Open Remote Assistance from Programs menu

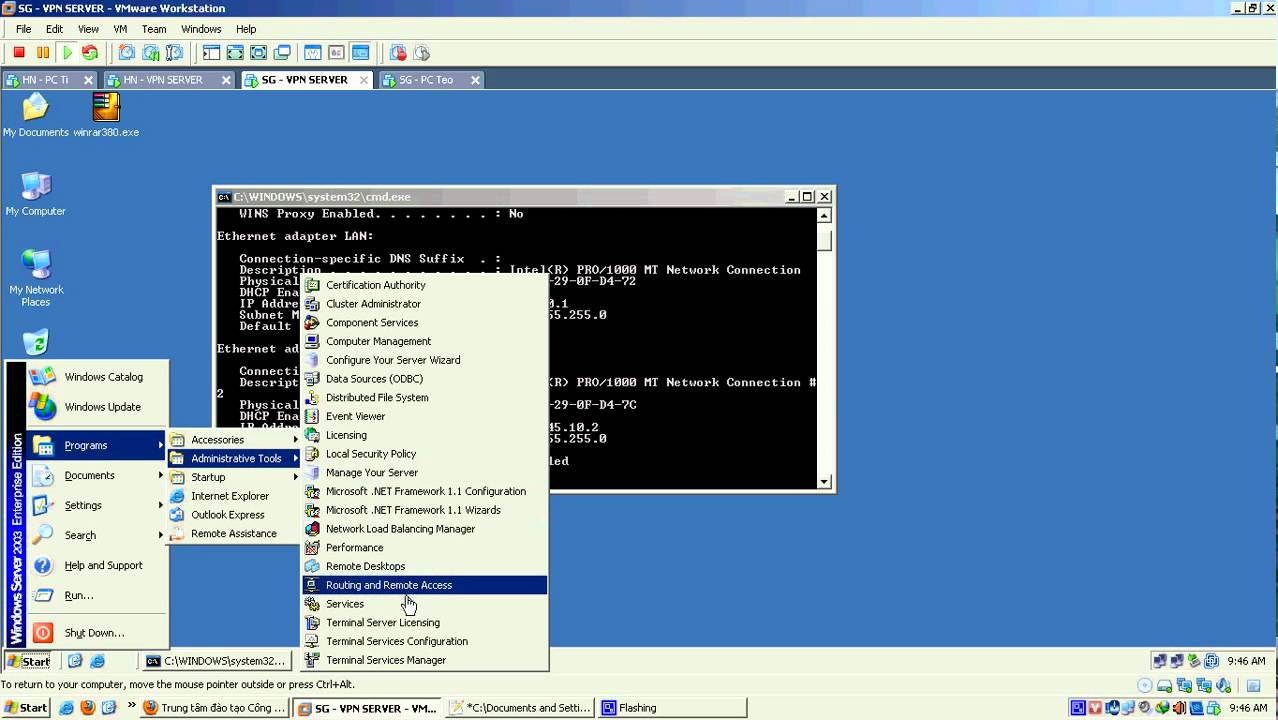click(x=234, y=533)
